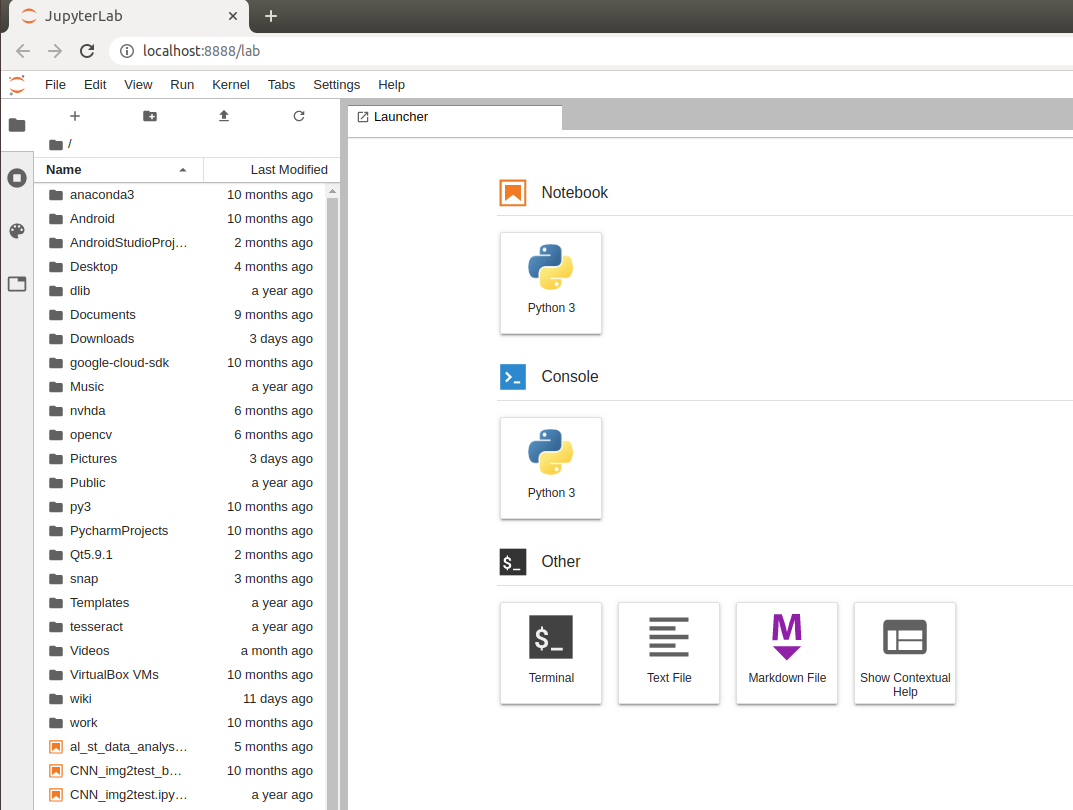Refresh the file list
This screenshot has width=1073, height=810.
[299, 116]
